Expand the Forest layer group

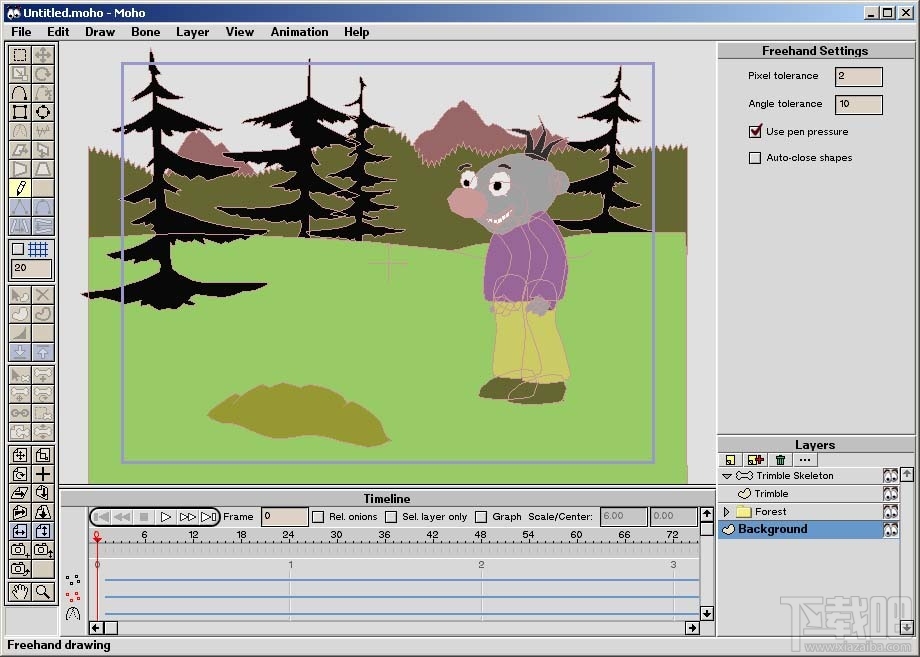[x=727, y=512]
